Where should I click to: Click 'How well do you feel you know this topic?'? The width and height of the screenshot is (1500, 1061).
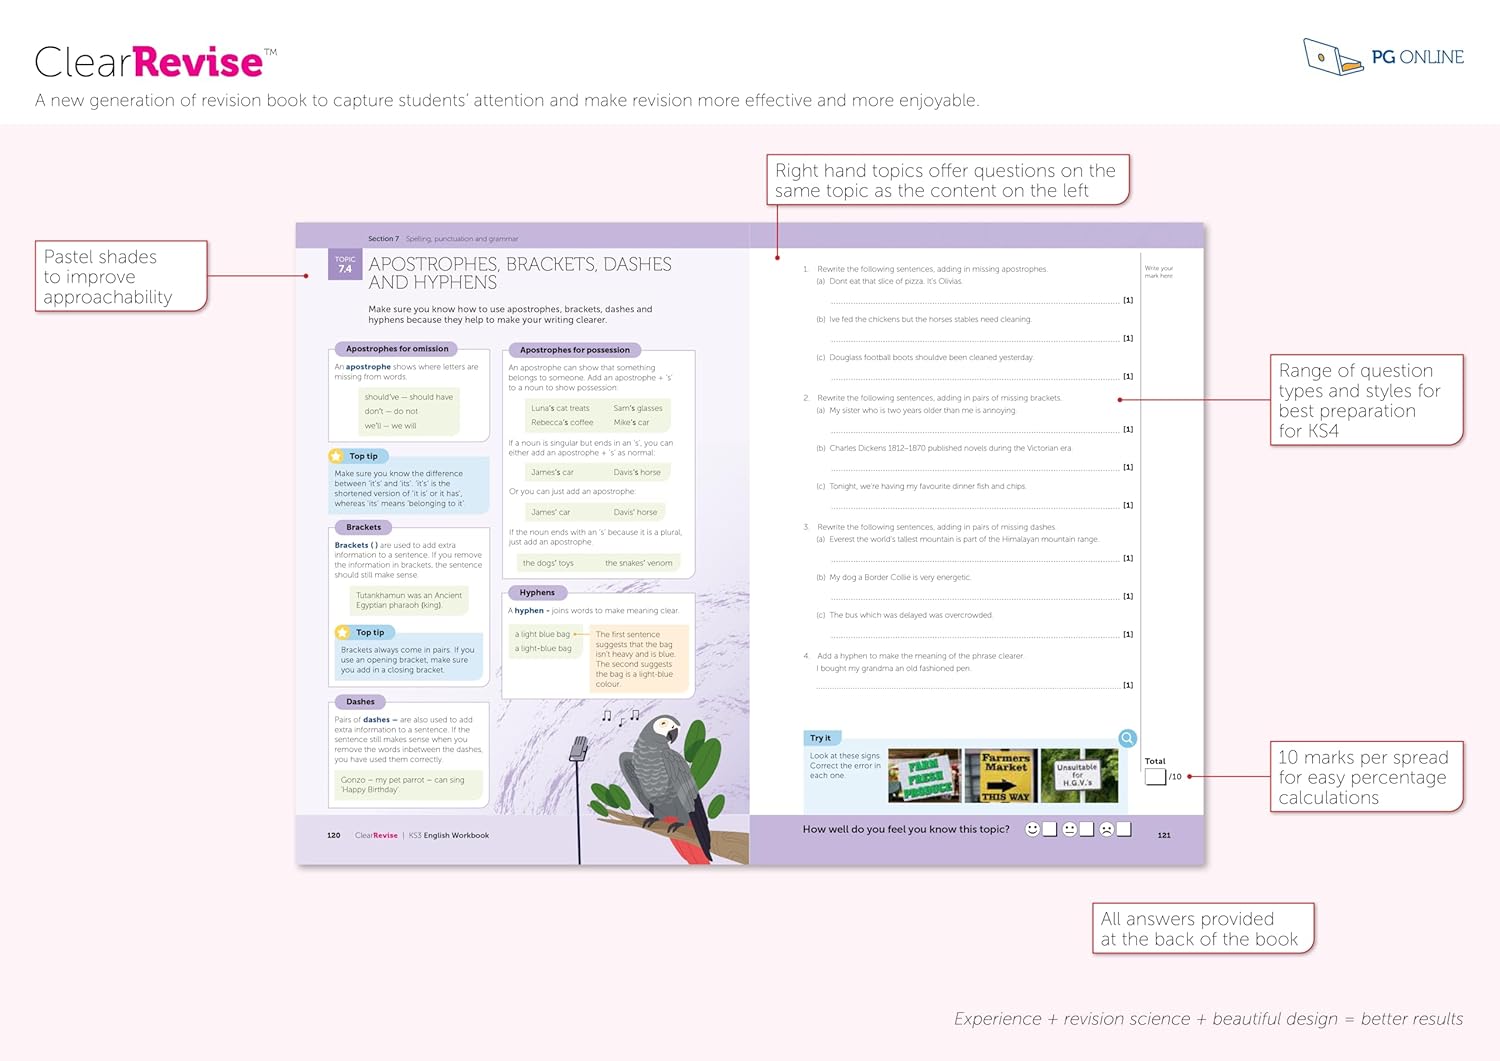pyautogui.click(x=906, y=829)
